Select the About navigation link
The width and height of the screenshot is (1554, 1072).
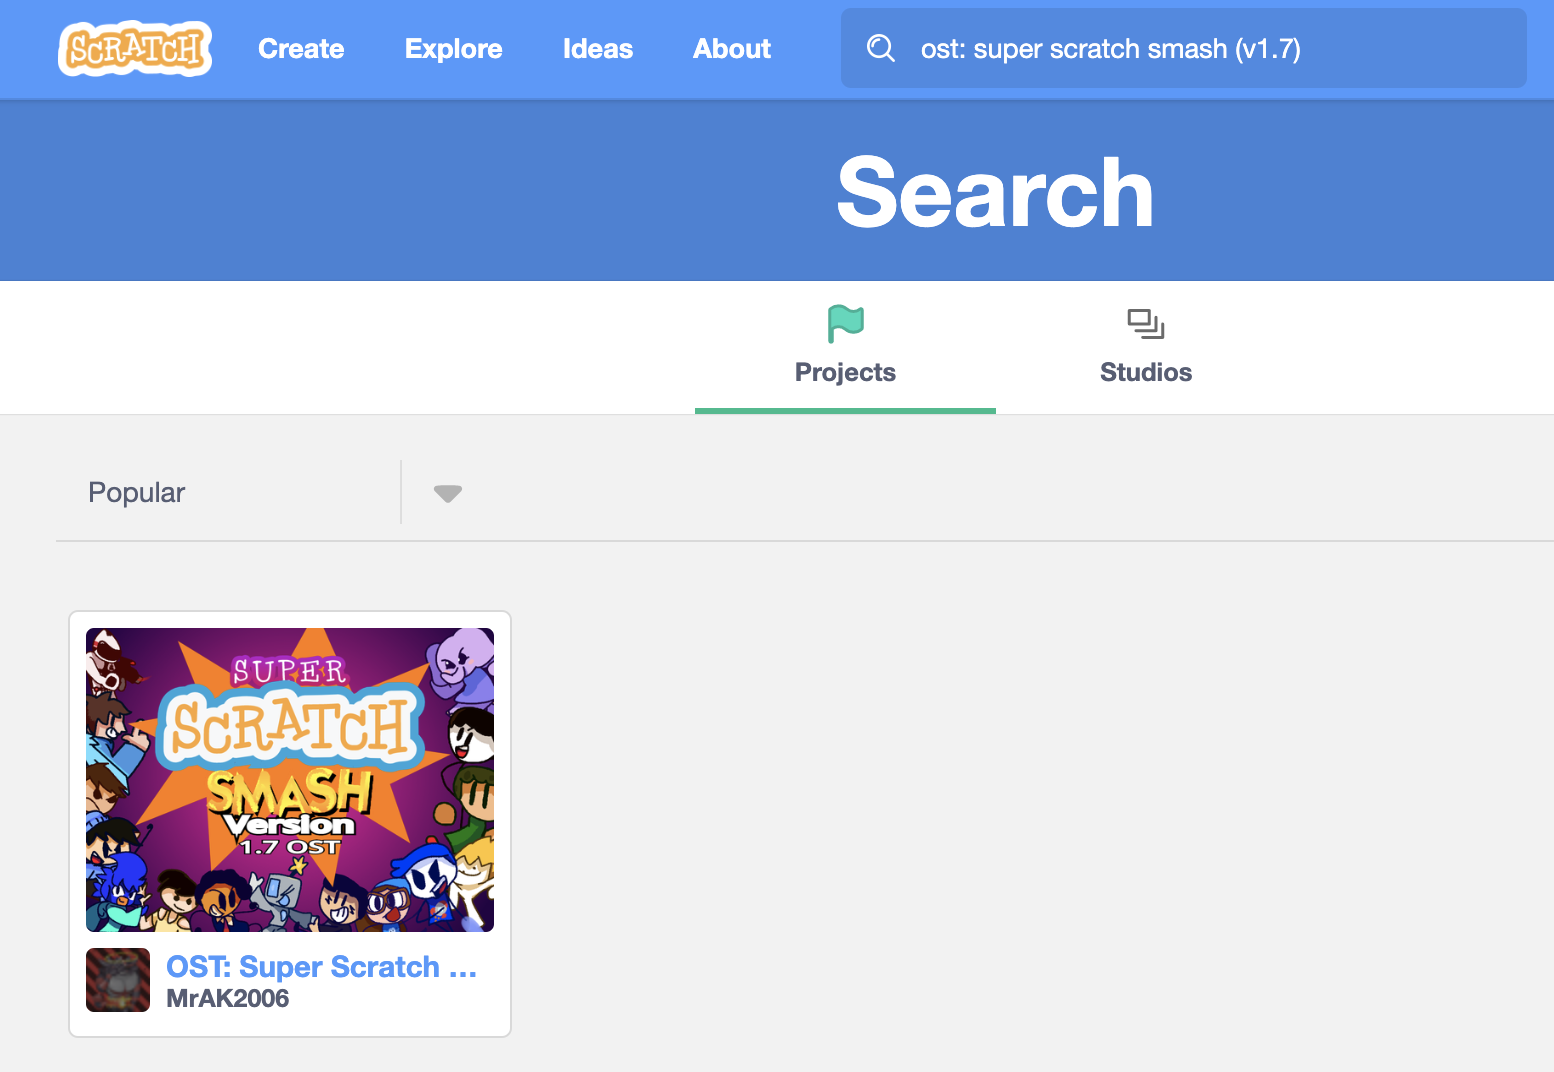point(732,49)
